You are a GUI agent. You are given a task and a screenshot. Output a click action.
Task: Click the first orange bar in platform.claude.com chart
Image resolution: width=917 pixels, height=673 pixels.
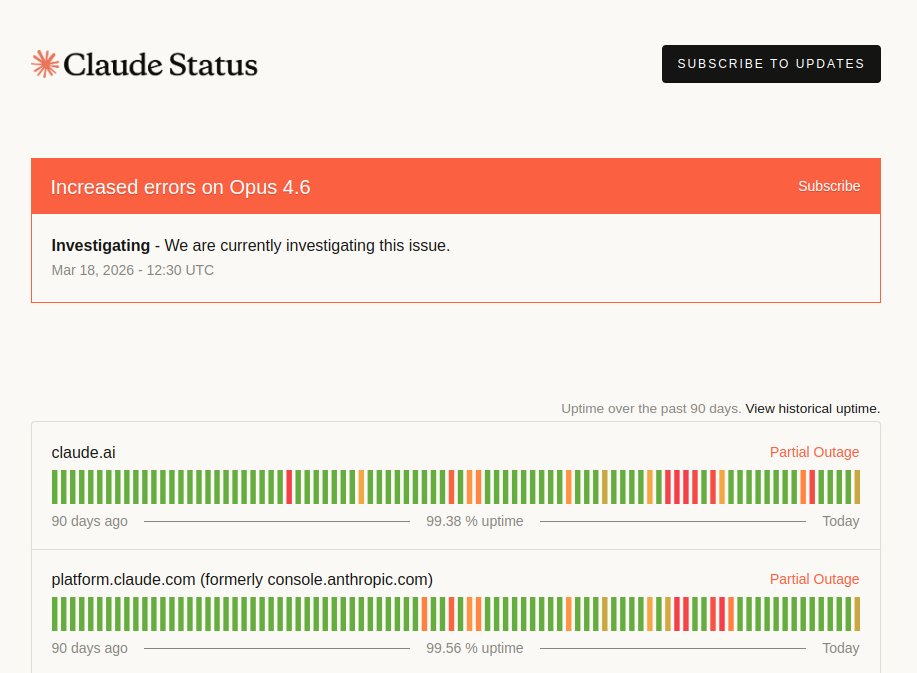425,614
